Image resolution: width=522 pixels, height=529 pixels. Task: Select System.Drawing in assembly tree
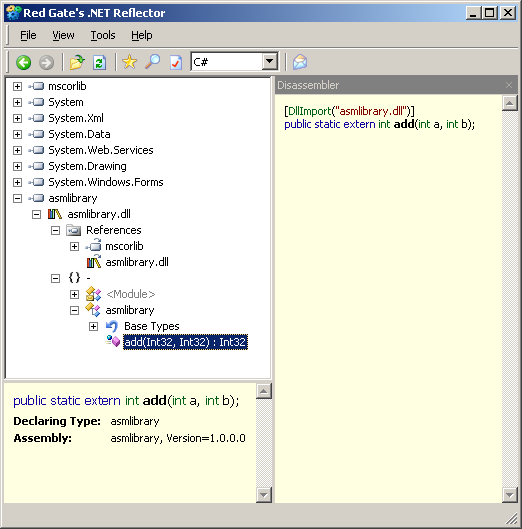coord(87,166)
